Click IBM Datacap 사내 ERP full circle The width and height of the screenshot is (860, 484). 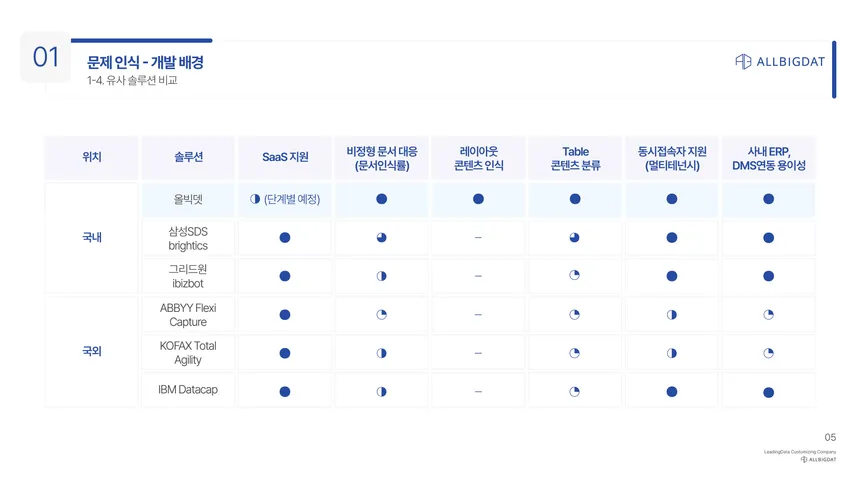pyautogui.click(x=768, y=392)
